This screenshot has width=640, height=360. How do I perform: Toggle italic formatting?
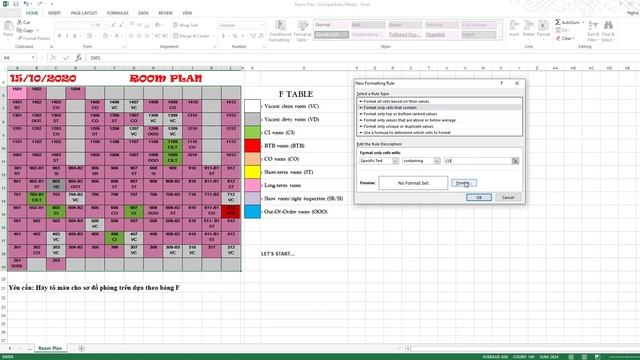coord(67,36)
